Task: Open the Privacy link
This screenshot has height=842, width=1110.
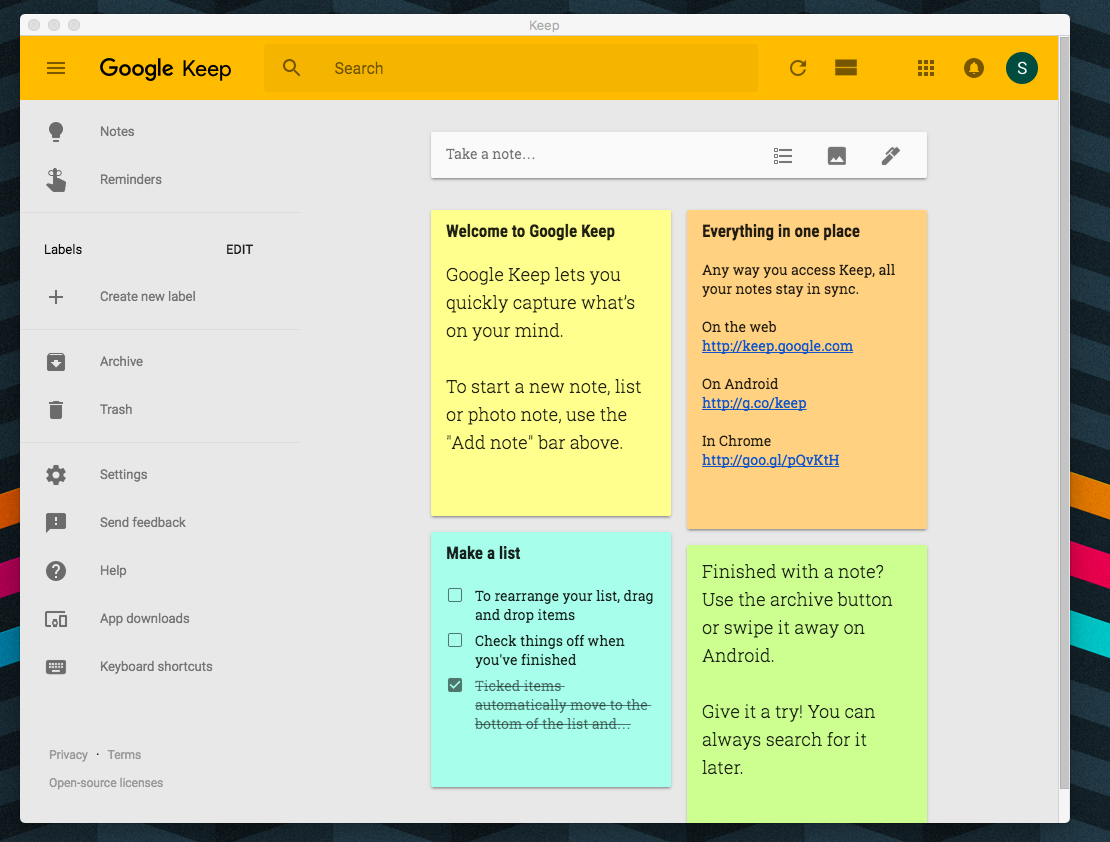Action: pos(68,755)
